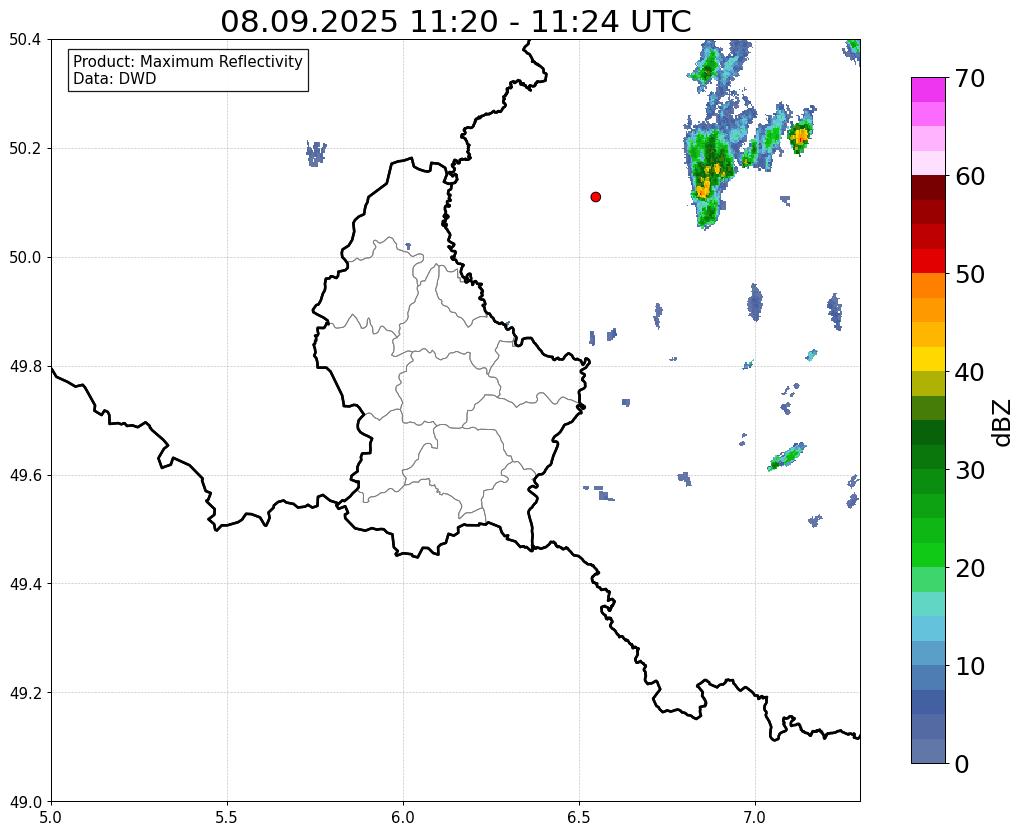Click the longitude axis label "6.0"
Image resolution: width=1023 pixels, height=834 pixels.
click(403, 817)
